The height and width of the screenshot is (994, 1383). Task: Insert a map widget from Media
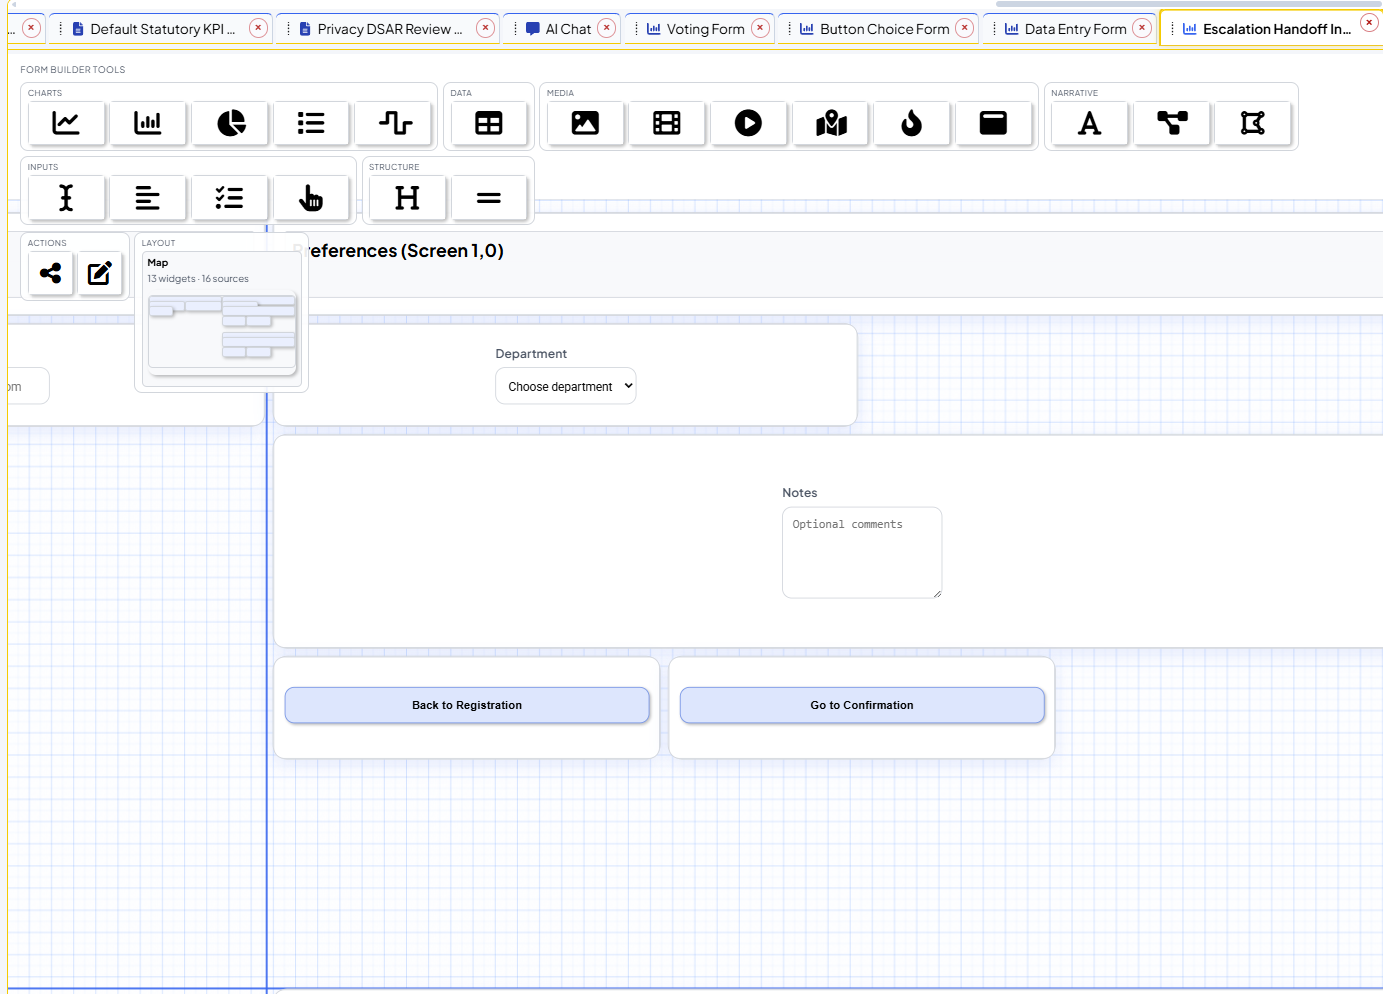(x=830, y=123)
